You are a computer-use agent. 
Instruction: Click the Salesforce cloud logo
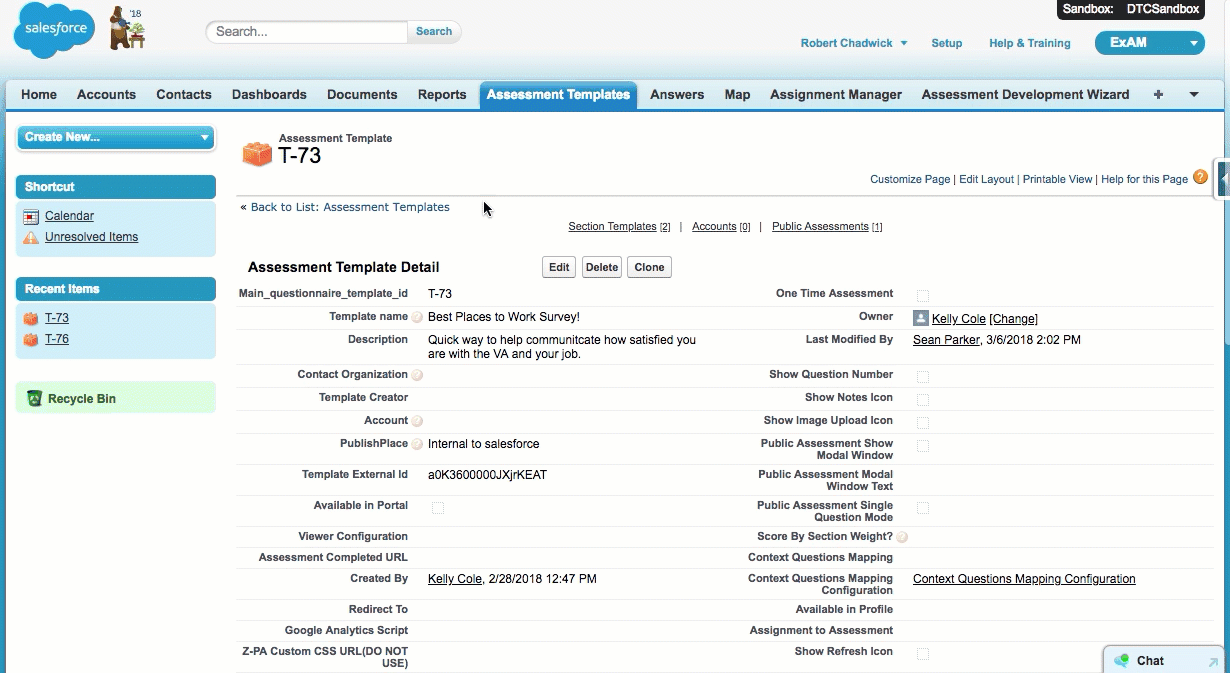pyautogui.click(x=54, y=31)
